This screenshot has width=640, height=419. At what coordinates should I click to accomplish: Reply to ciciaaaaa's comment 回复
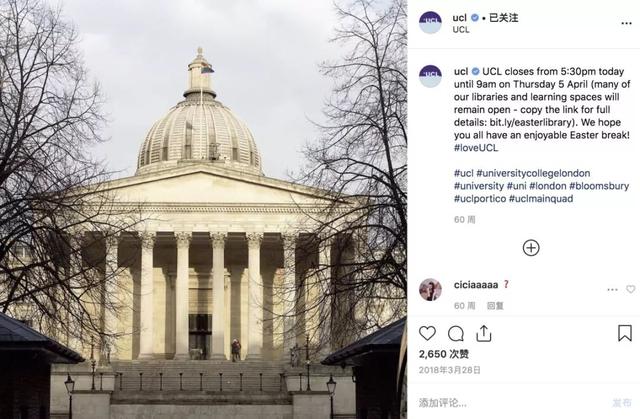495,306
